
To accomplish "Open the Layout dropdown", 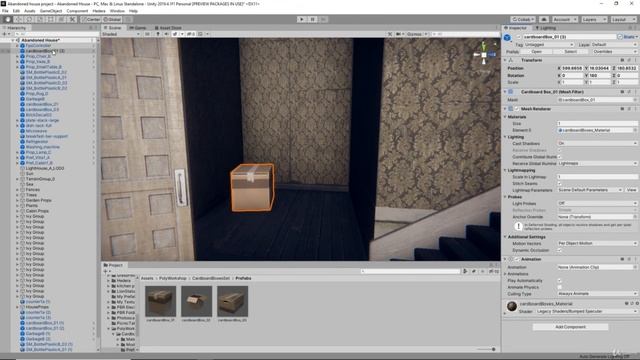I will [623, 19].
